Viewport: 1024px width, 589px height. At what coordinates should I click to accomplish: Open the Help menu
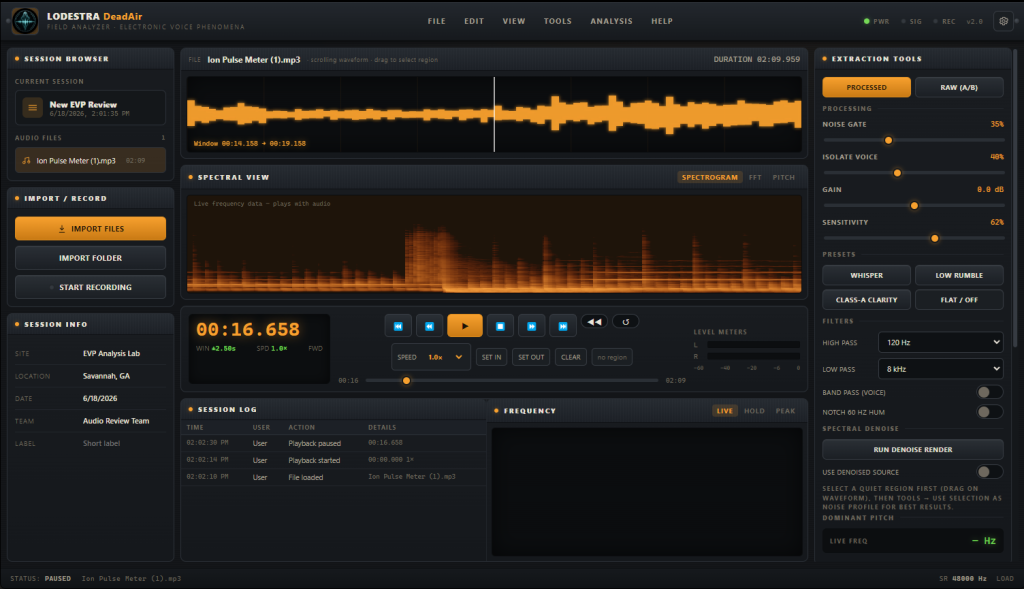[x=662, y=21]
